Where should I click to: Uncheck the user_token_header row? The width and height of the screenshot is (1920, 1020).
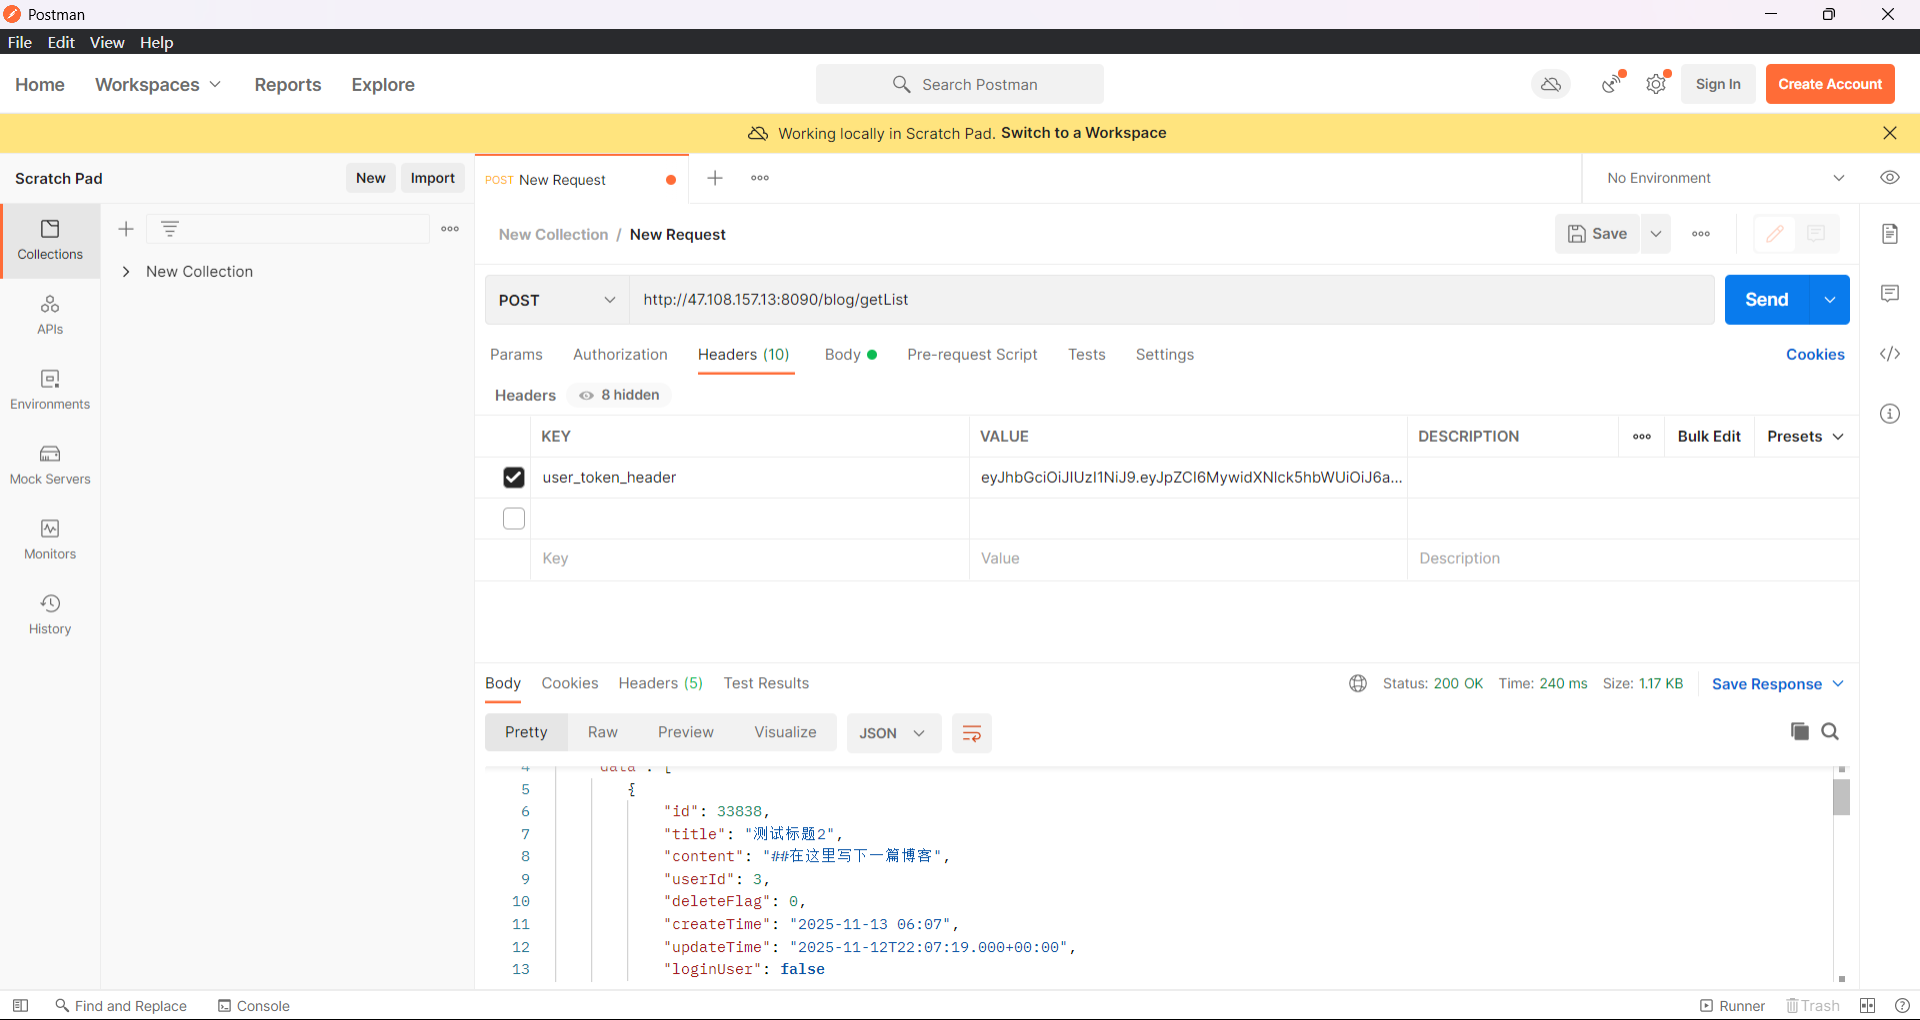[514, 478]
